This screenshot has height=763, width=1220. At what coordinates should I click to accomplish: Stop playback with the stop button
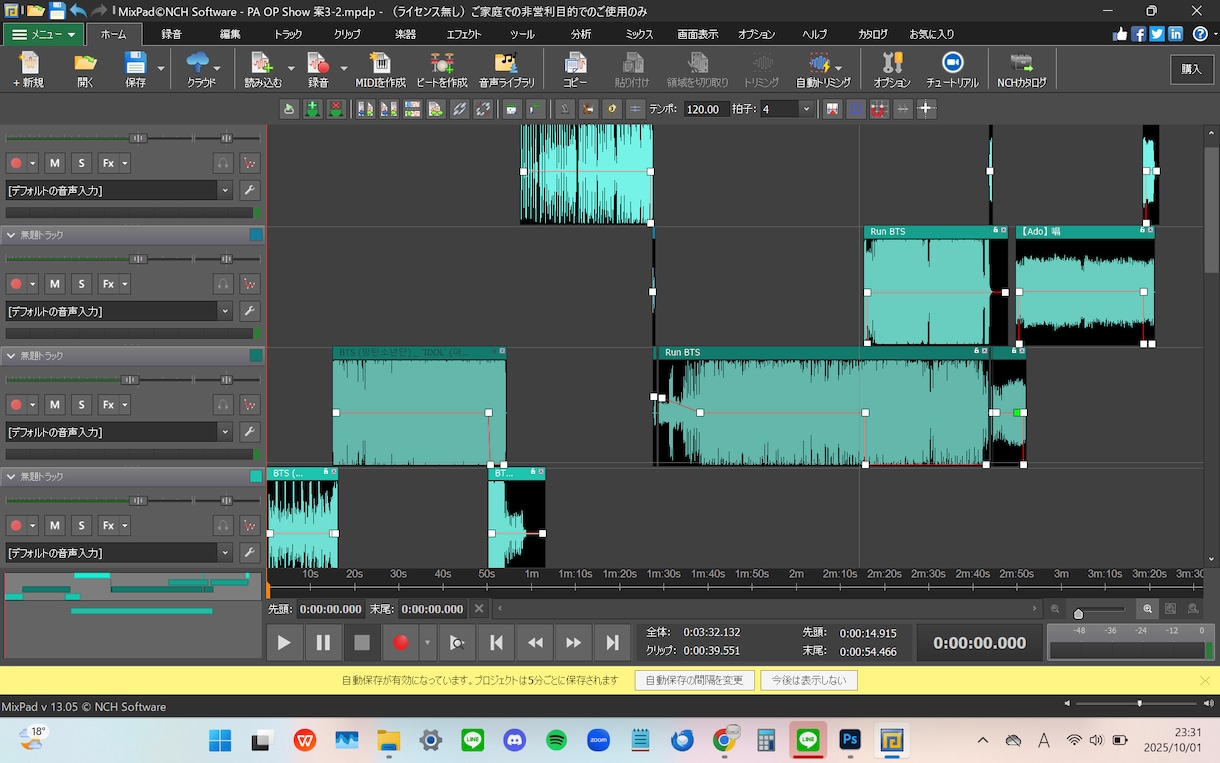click(362, 643)
